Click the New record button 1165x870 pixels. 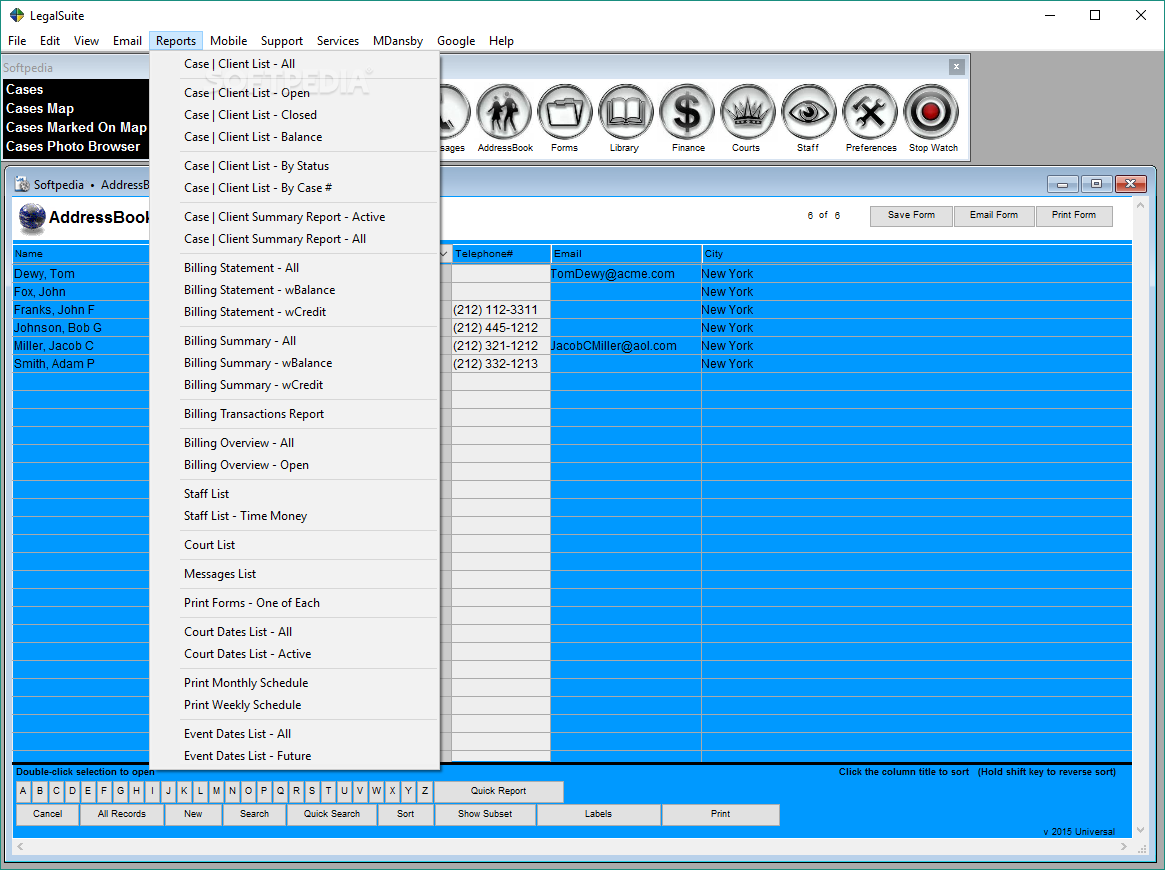tap(193, 814)
